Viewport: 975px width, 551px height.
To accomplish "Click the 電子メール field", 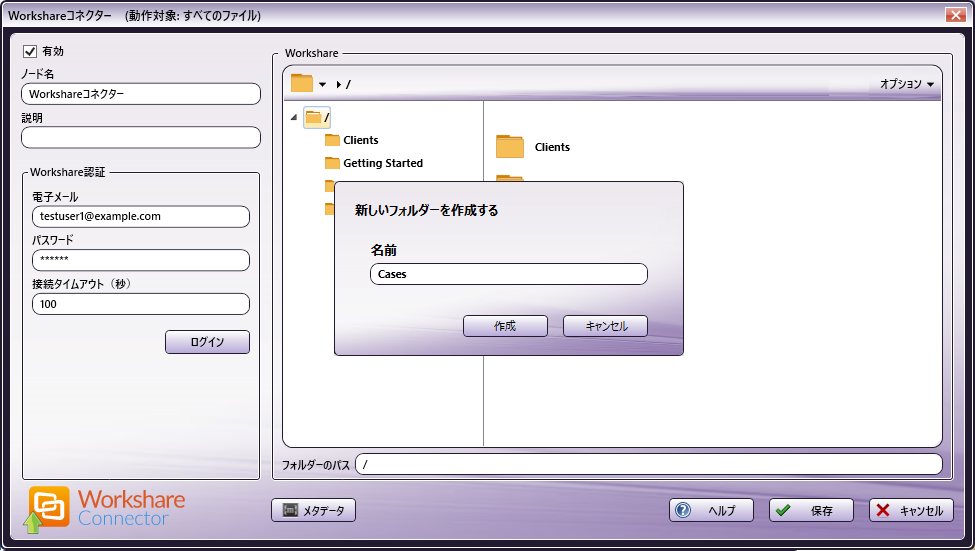I will coord(141,216).
